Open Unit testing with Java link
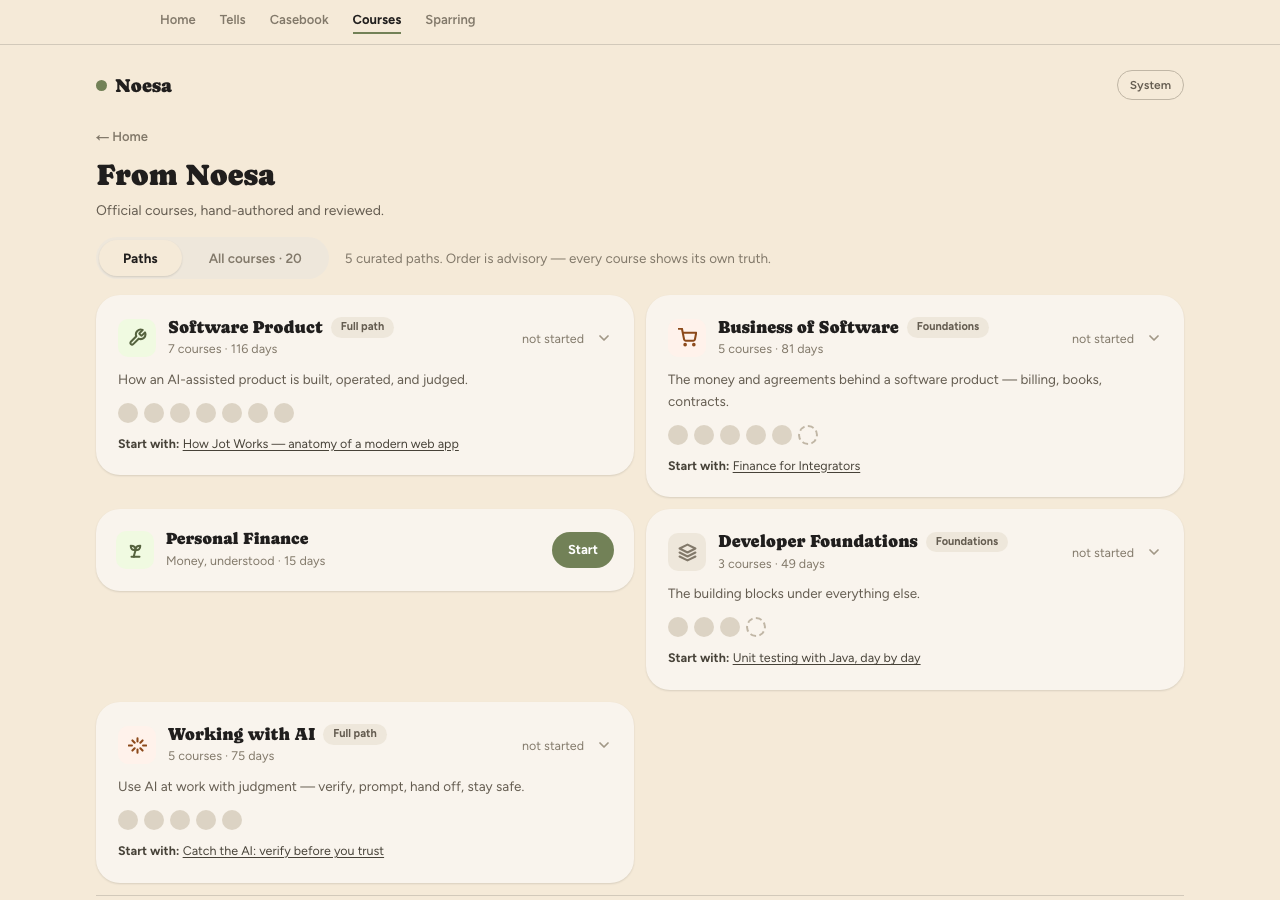Screen dimensions: 1280x900 pyautogui.click(x=826, y=658)
